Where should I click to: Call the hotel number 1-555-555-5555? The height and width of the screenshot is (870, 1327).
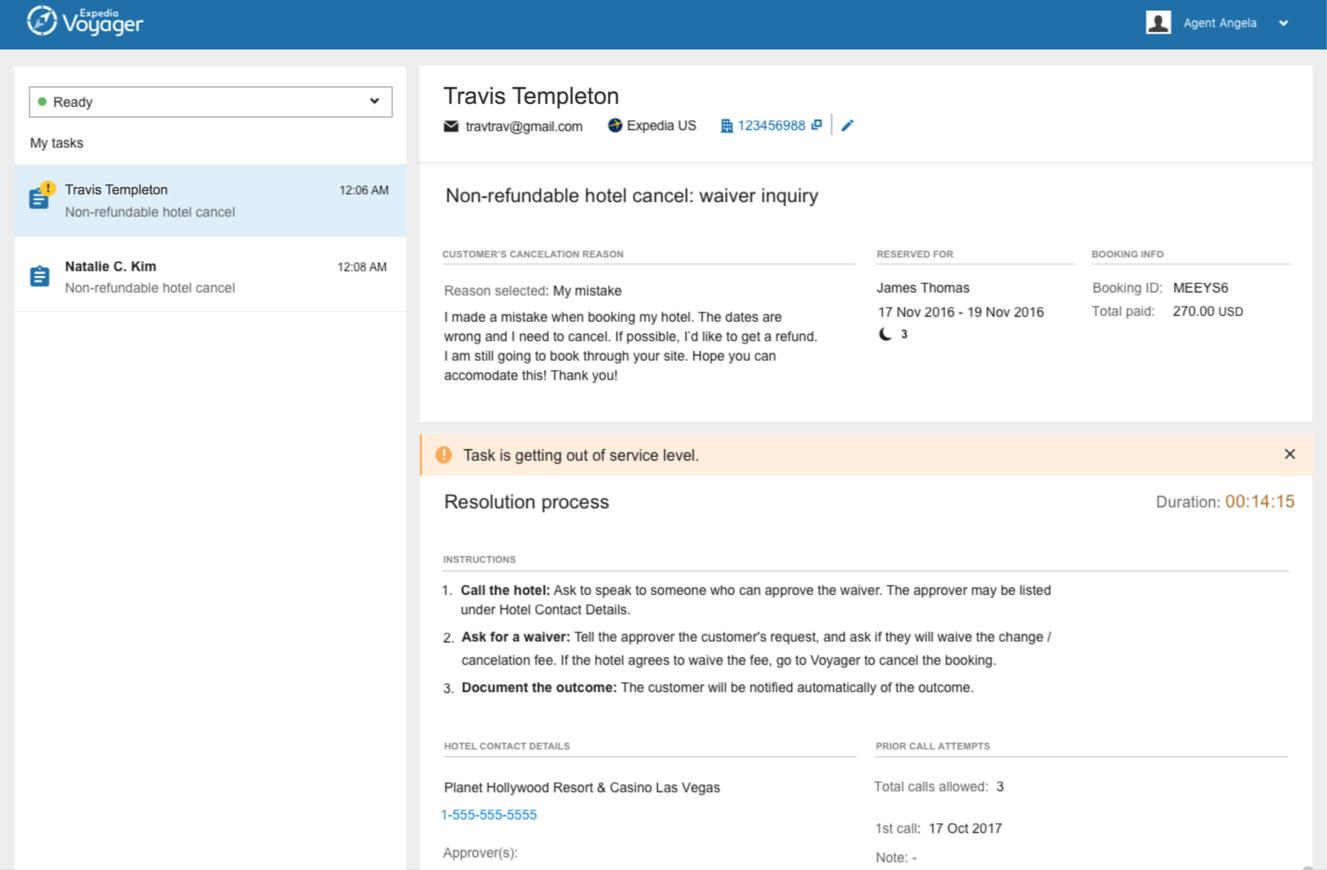(x=489, y=815)
